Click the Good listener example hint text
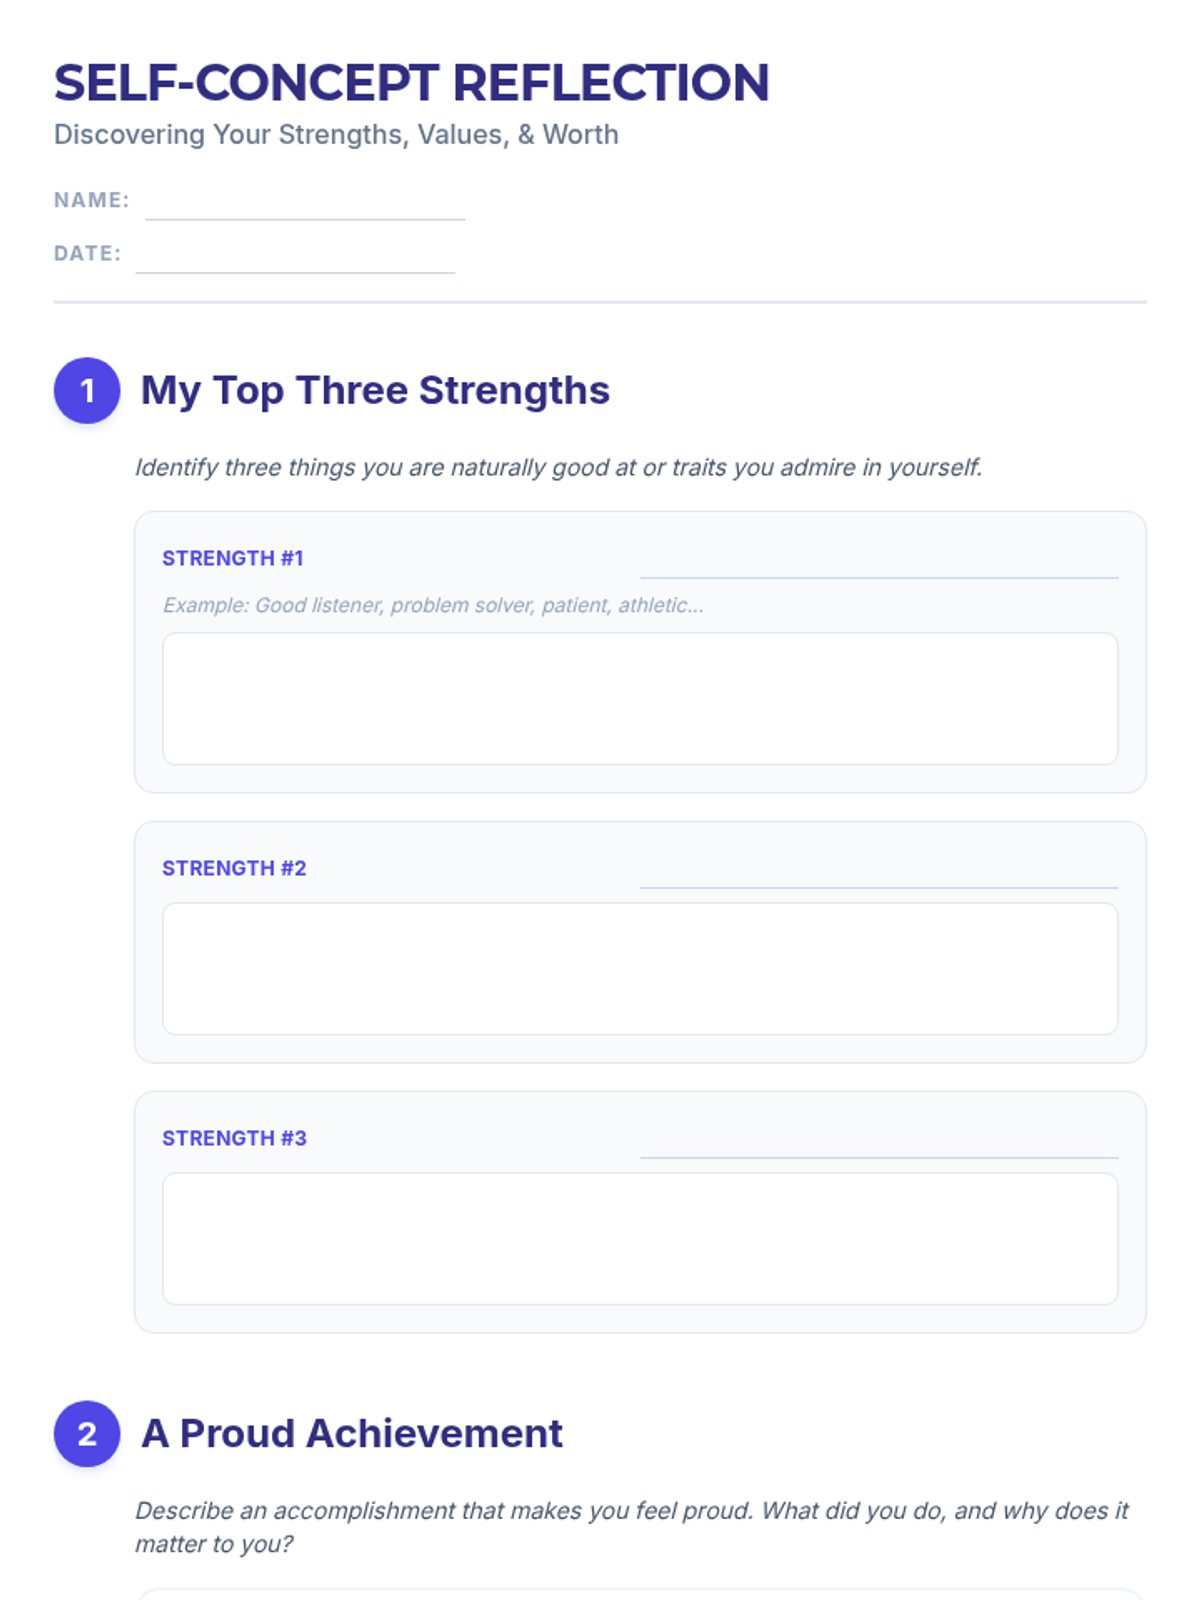The image size is (1200, 1600). pyautogui.click(x=433, y=605)
